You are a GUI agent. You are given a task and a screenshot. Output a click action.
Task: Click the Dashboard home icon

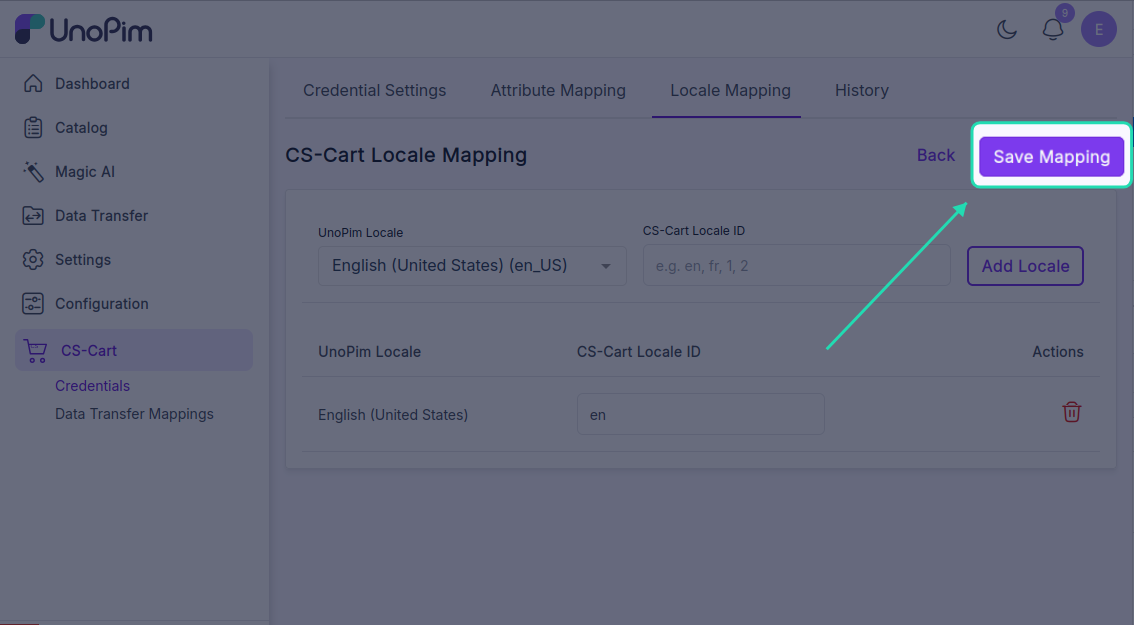[x=33, y=83]
